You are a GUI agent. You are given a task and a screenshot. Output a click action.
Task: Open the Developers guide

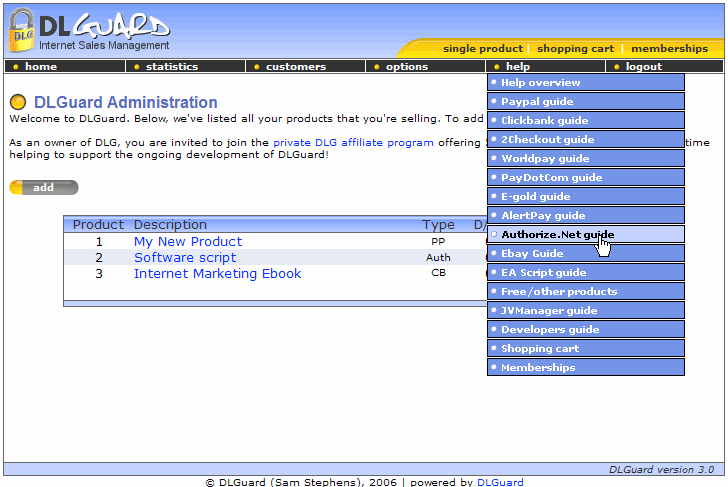pos(586,330)
